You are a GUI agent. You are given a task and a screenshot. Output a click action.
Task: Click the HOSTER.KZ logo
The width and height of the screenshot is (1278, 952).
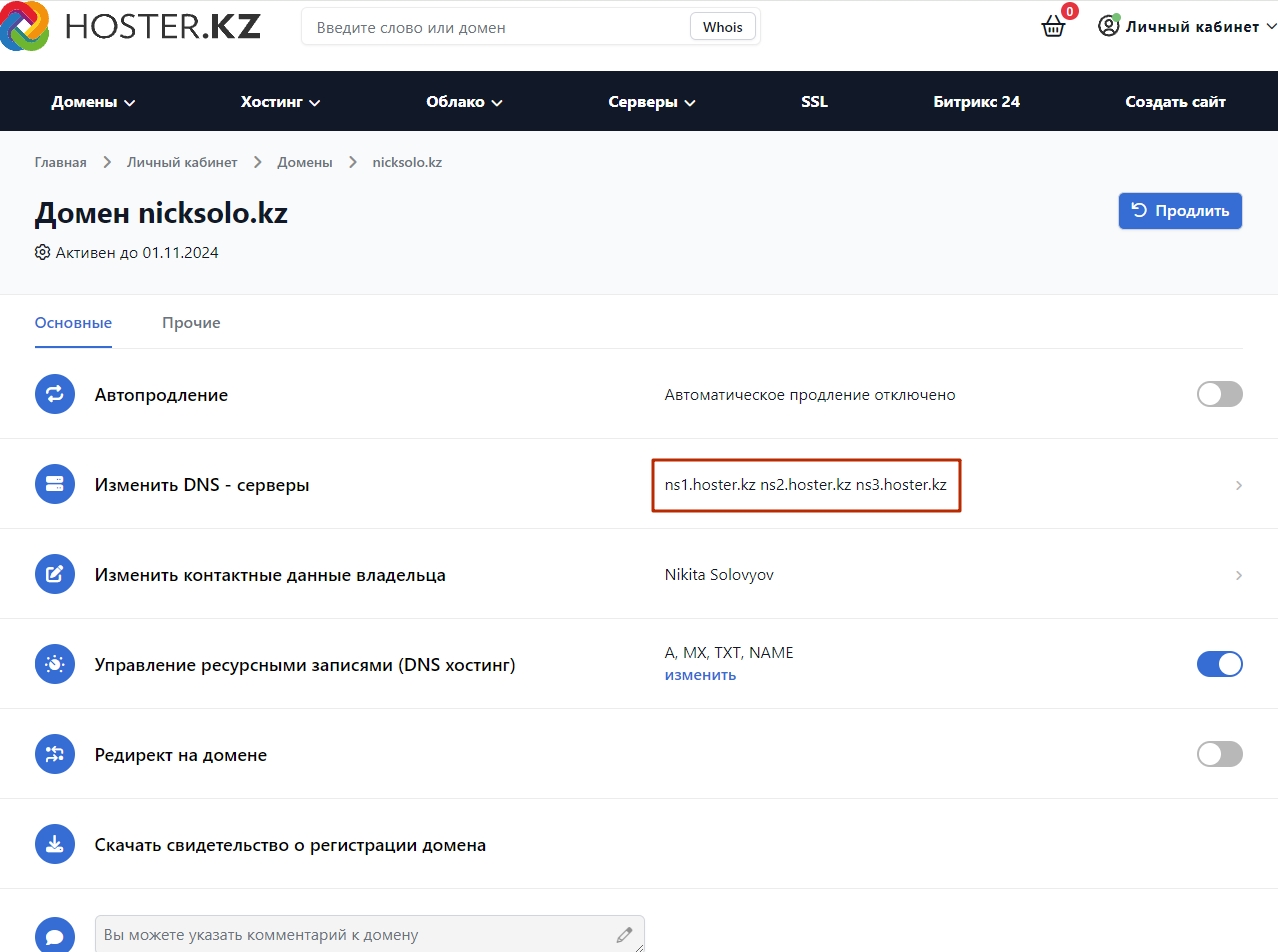click(x=130, y=27)
